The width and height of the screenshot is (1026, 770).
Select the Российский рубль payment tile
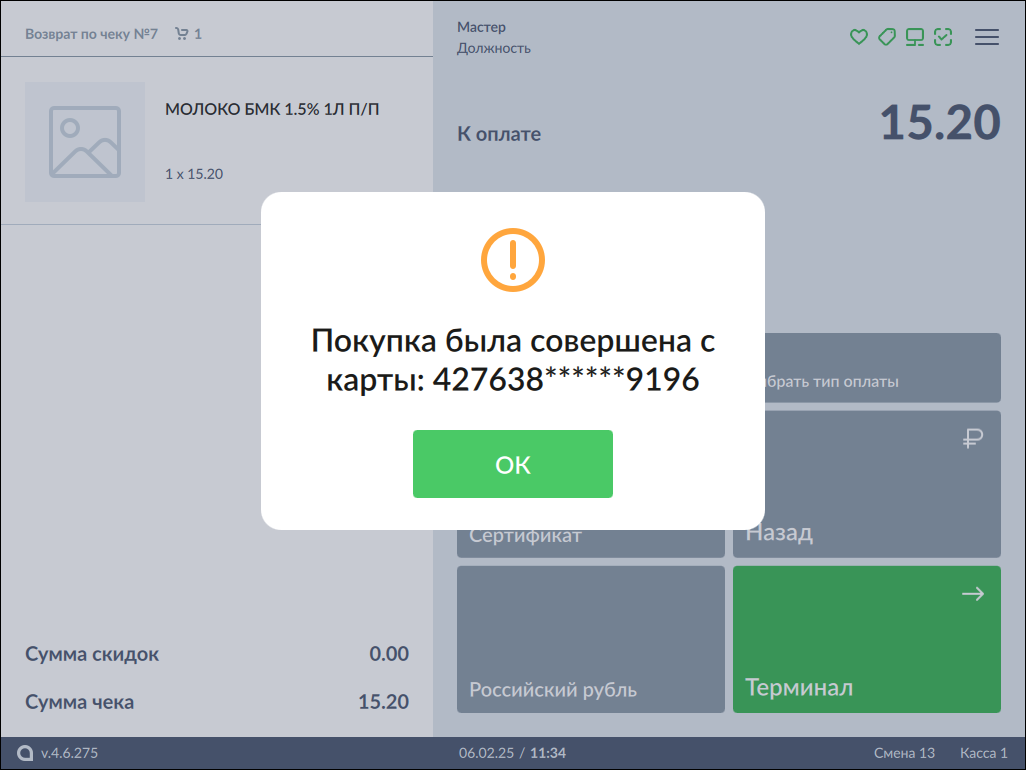(x=590, y=639)
